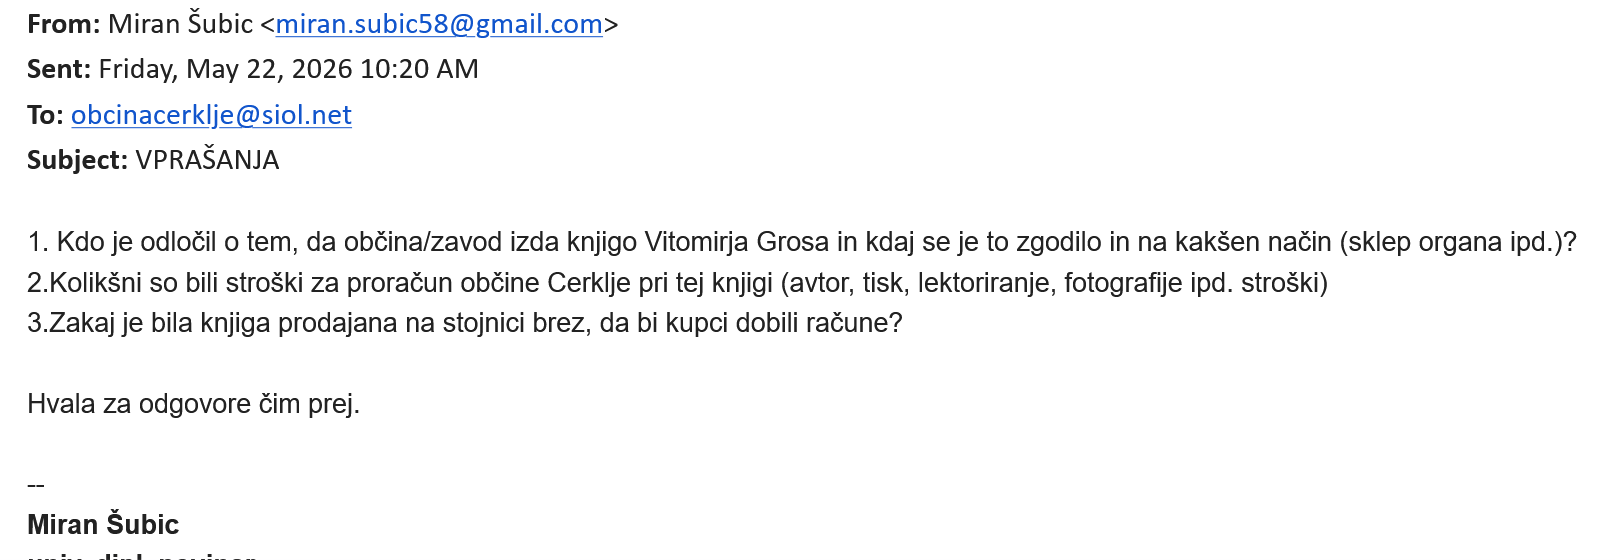Click the date Friday, May 22, 2026
This screenshot has width=1615, height=560.
click(226, 69)
